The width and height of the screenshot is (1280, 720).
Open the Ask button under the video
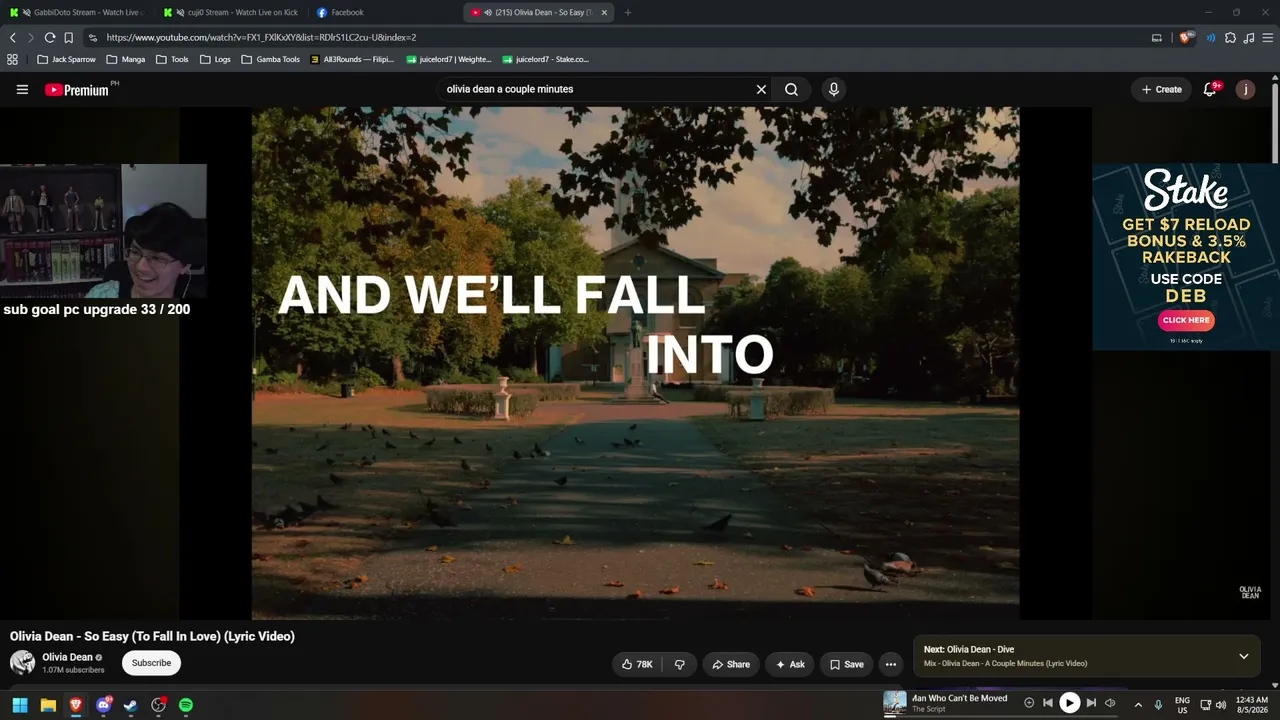[790, 664]
